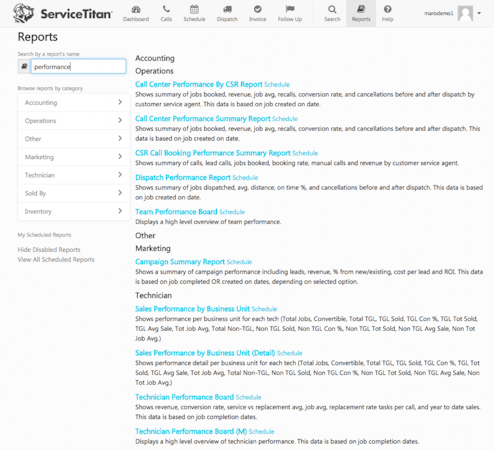
Task: Open Technician Performance Board report
Action: [x=184, y=397]
